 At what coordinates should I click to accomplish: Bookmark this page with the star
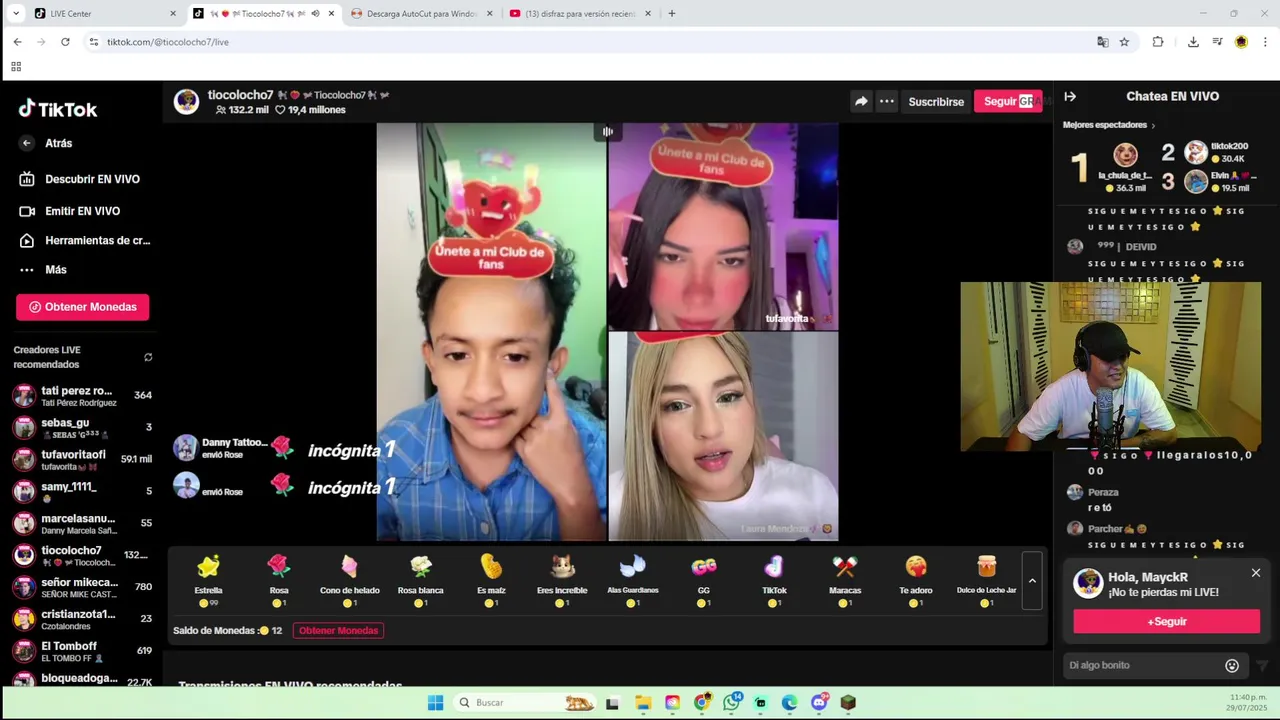pos(1124,42)
